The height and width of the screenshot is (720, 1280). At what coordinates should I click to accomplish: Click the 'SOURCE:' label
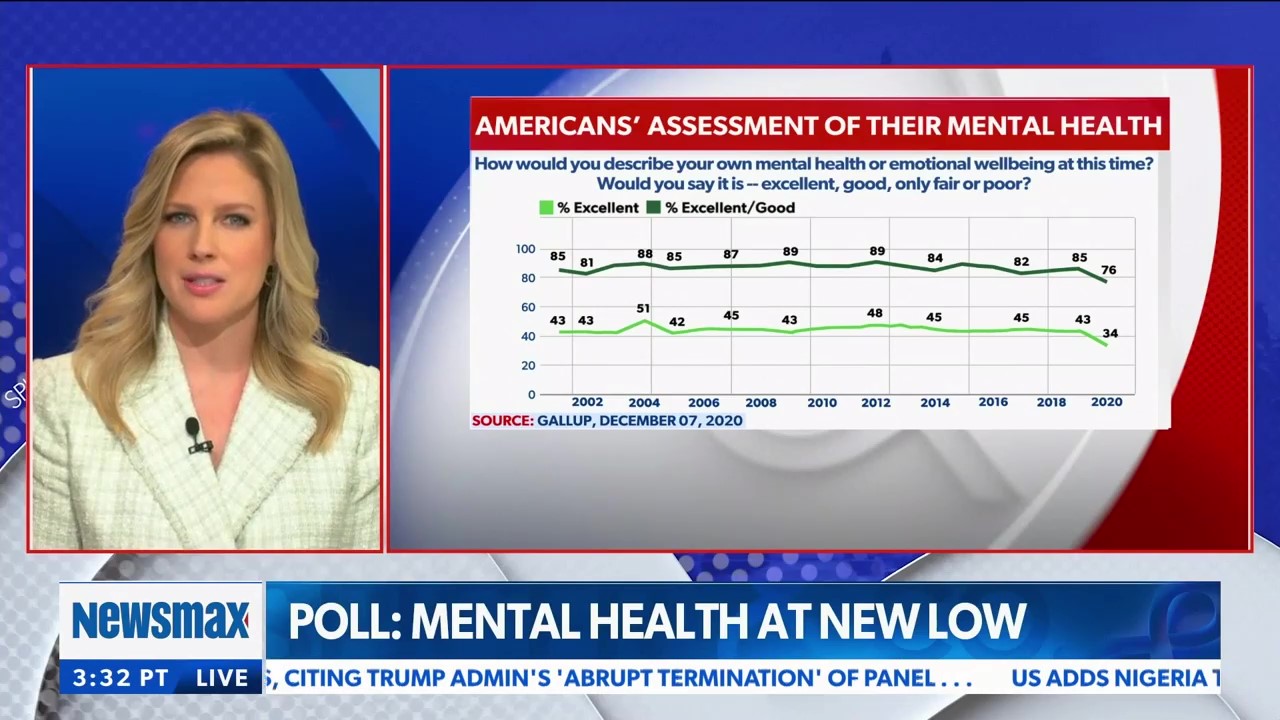click(x=503, y=421)
